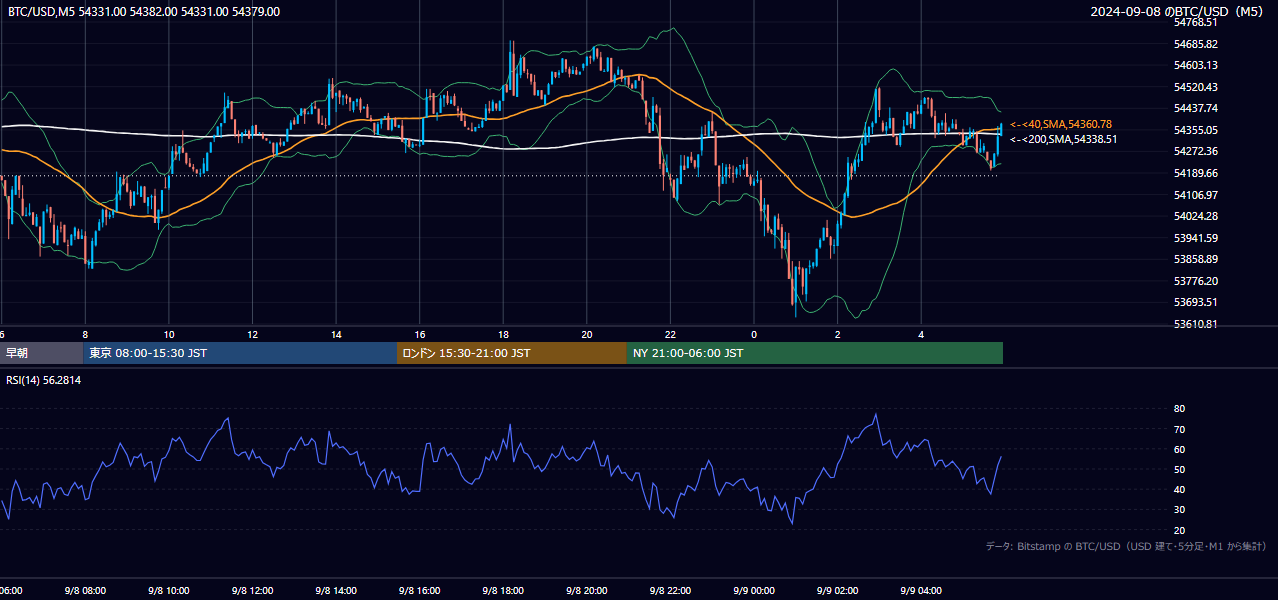Click the Bitstamp data source note

(x=1126, y=546)
